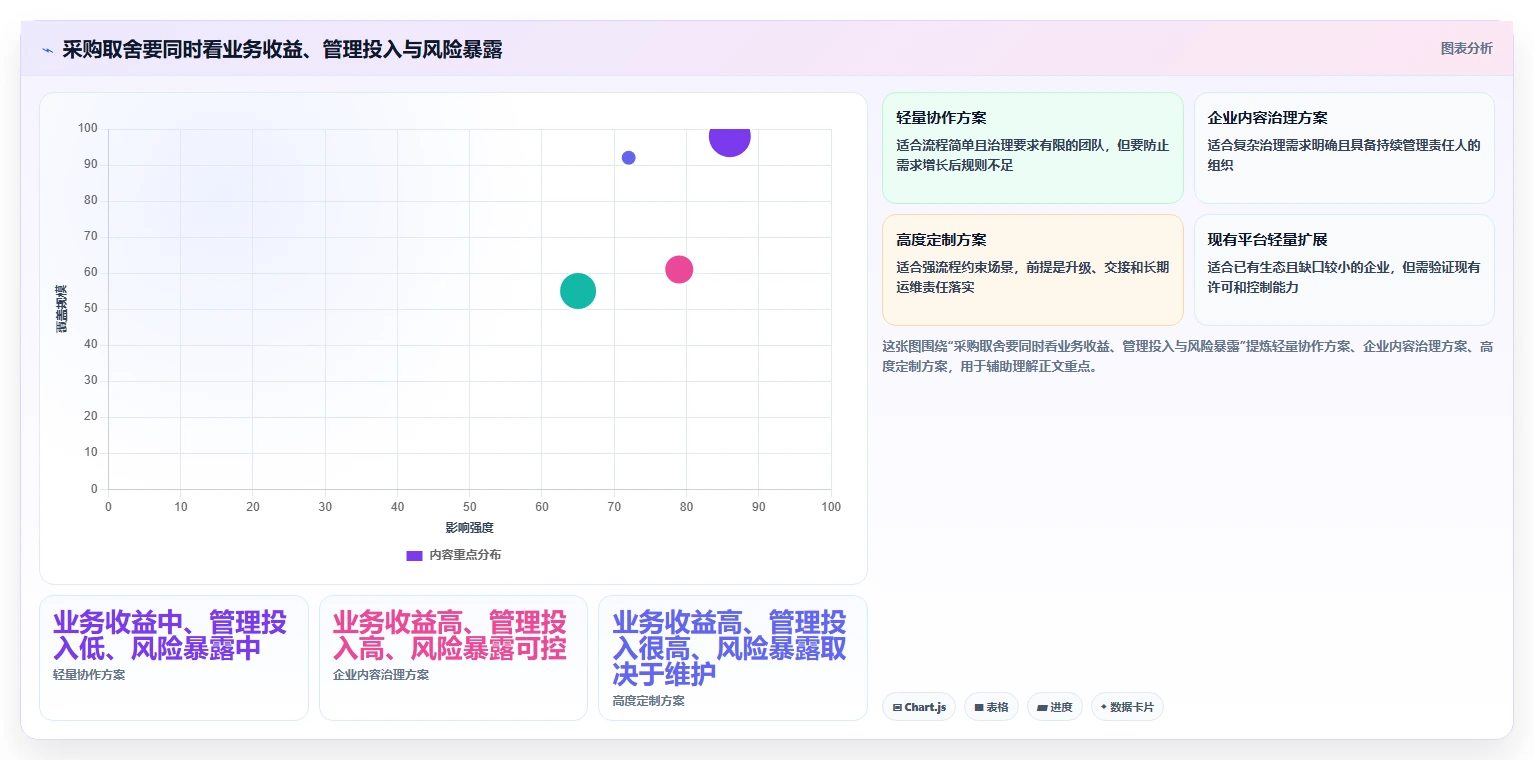1534x760 pixels.
Task: Click the 企业内容治理方案 caption under pink stat
Action: click(x=381, y=675)
